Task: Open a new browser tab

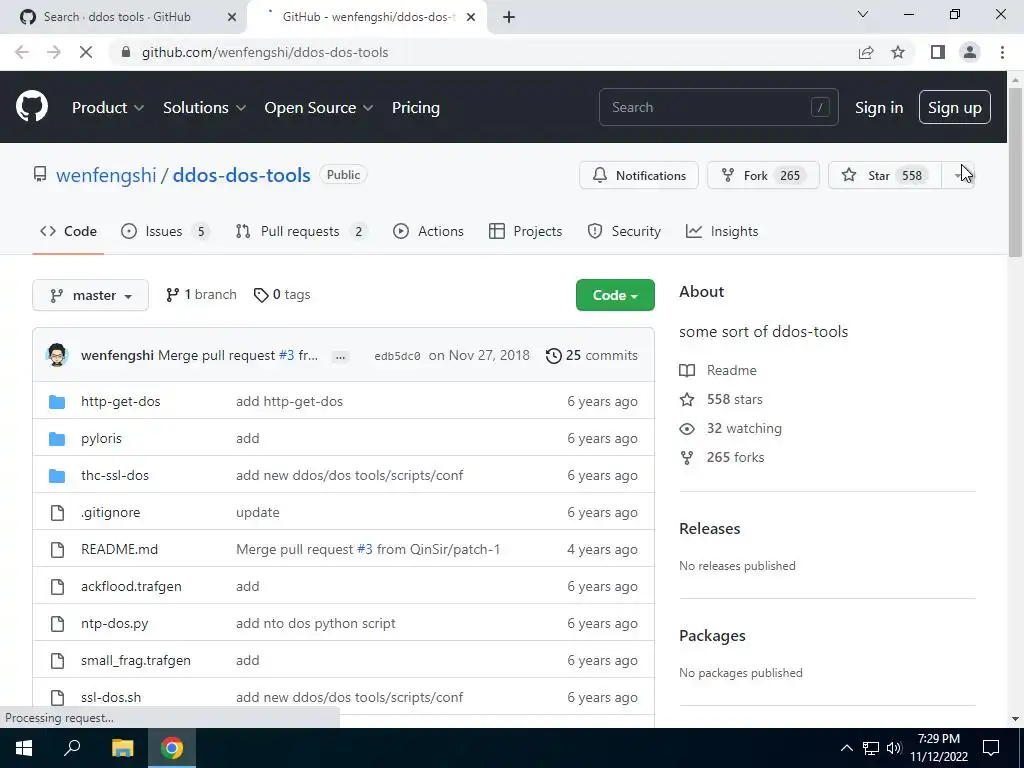Action: point(509,17)
